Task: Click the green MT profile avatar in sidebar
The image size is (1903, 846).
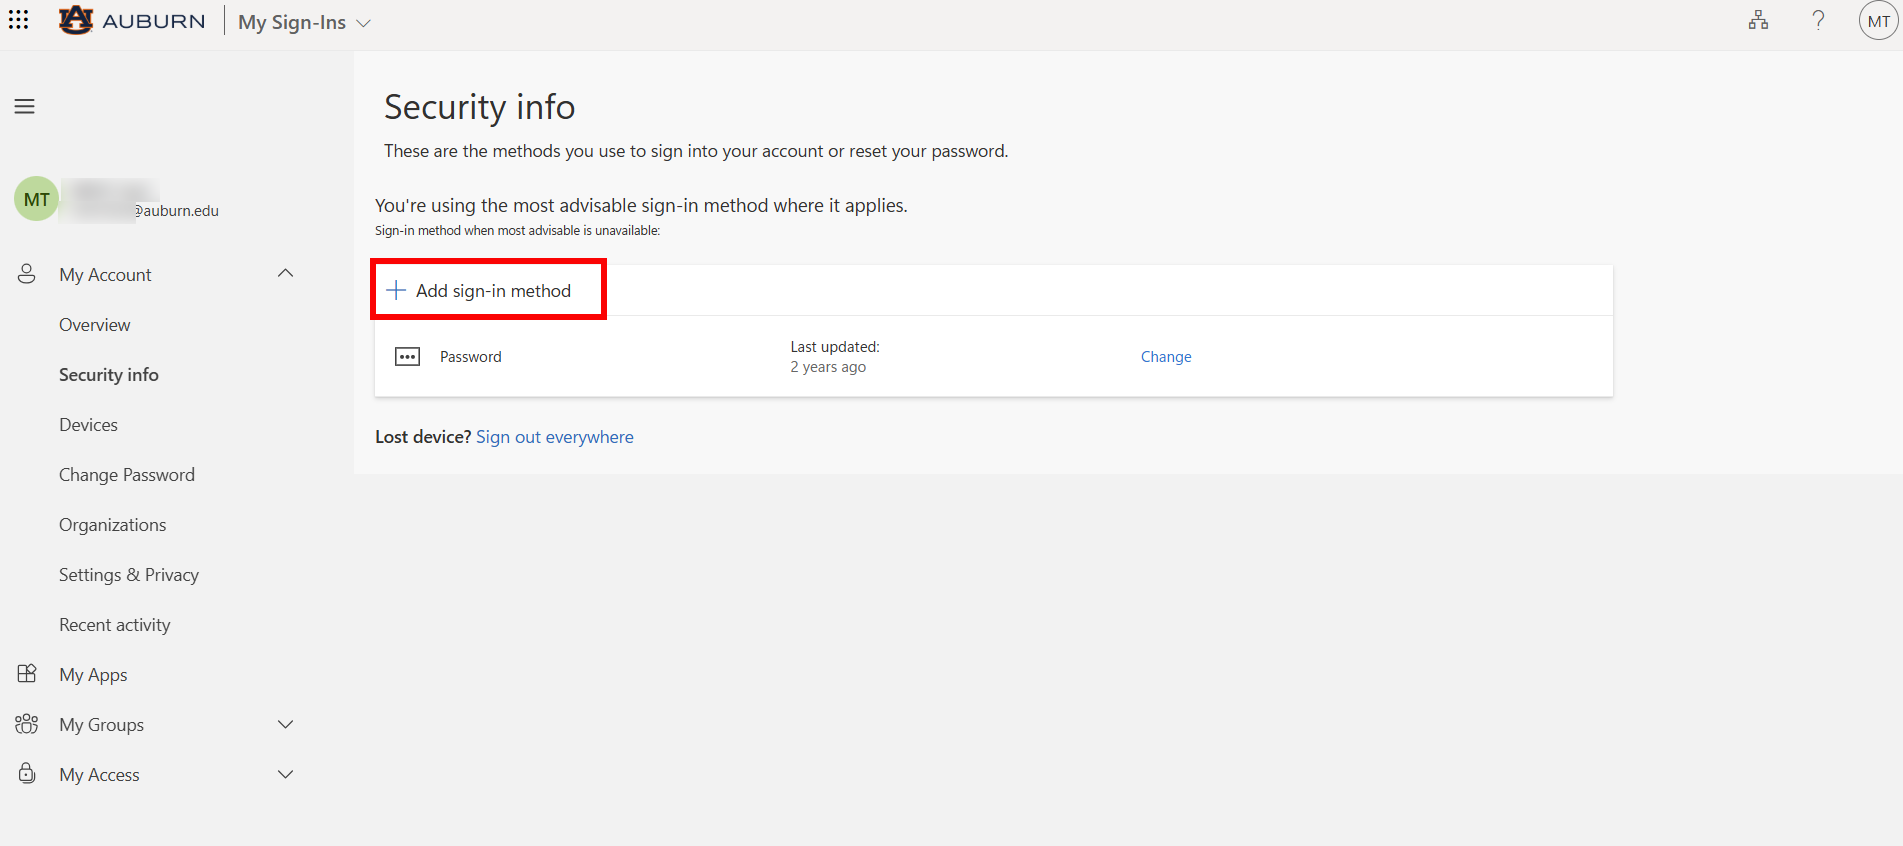Action: click(x=36, y=199)
